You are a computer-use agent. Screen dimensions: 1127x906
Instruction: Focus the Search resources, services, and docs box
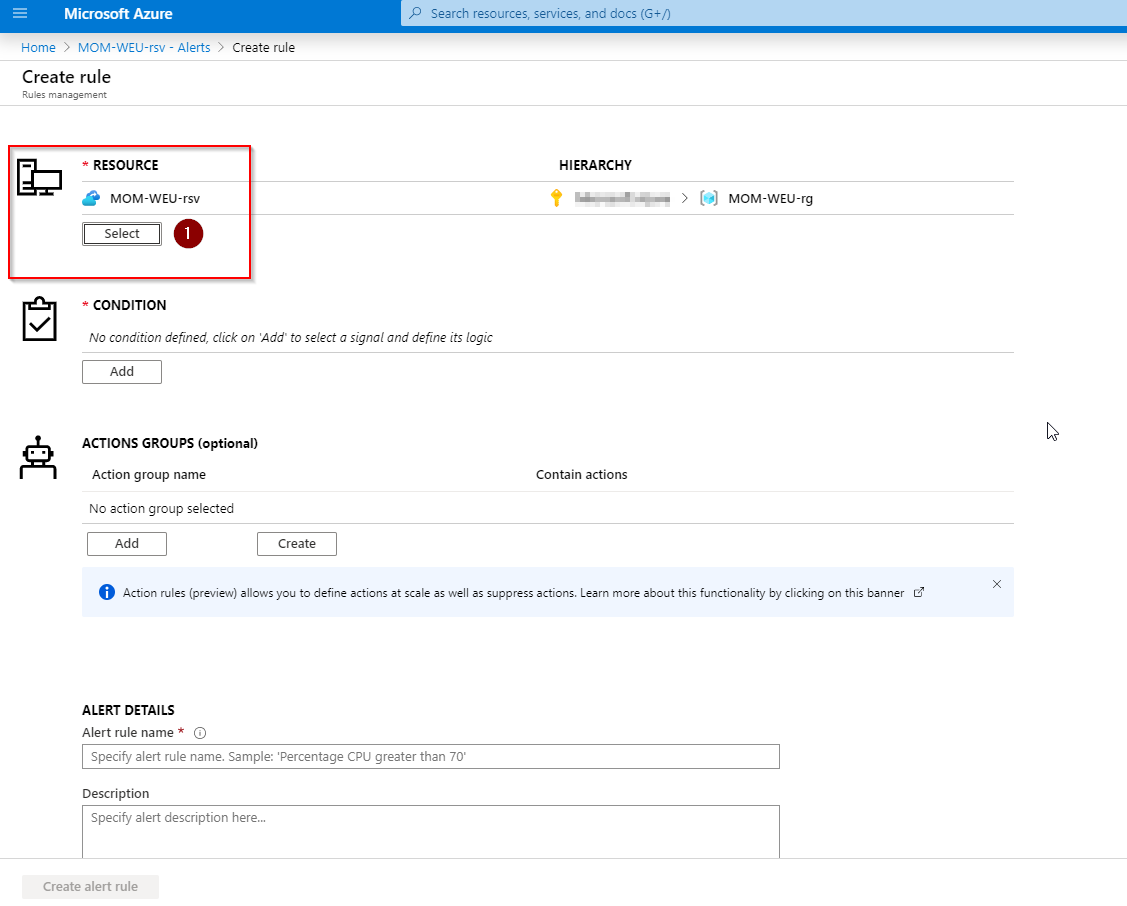763,13
